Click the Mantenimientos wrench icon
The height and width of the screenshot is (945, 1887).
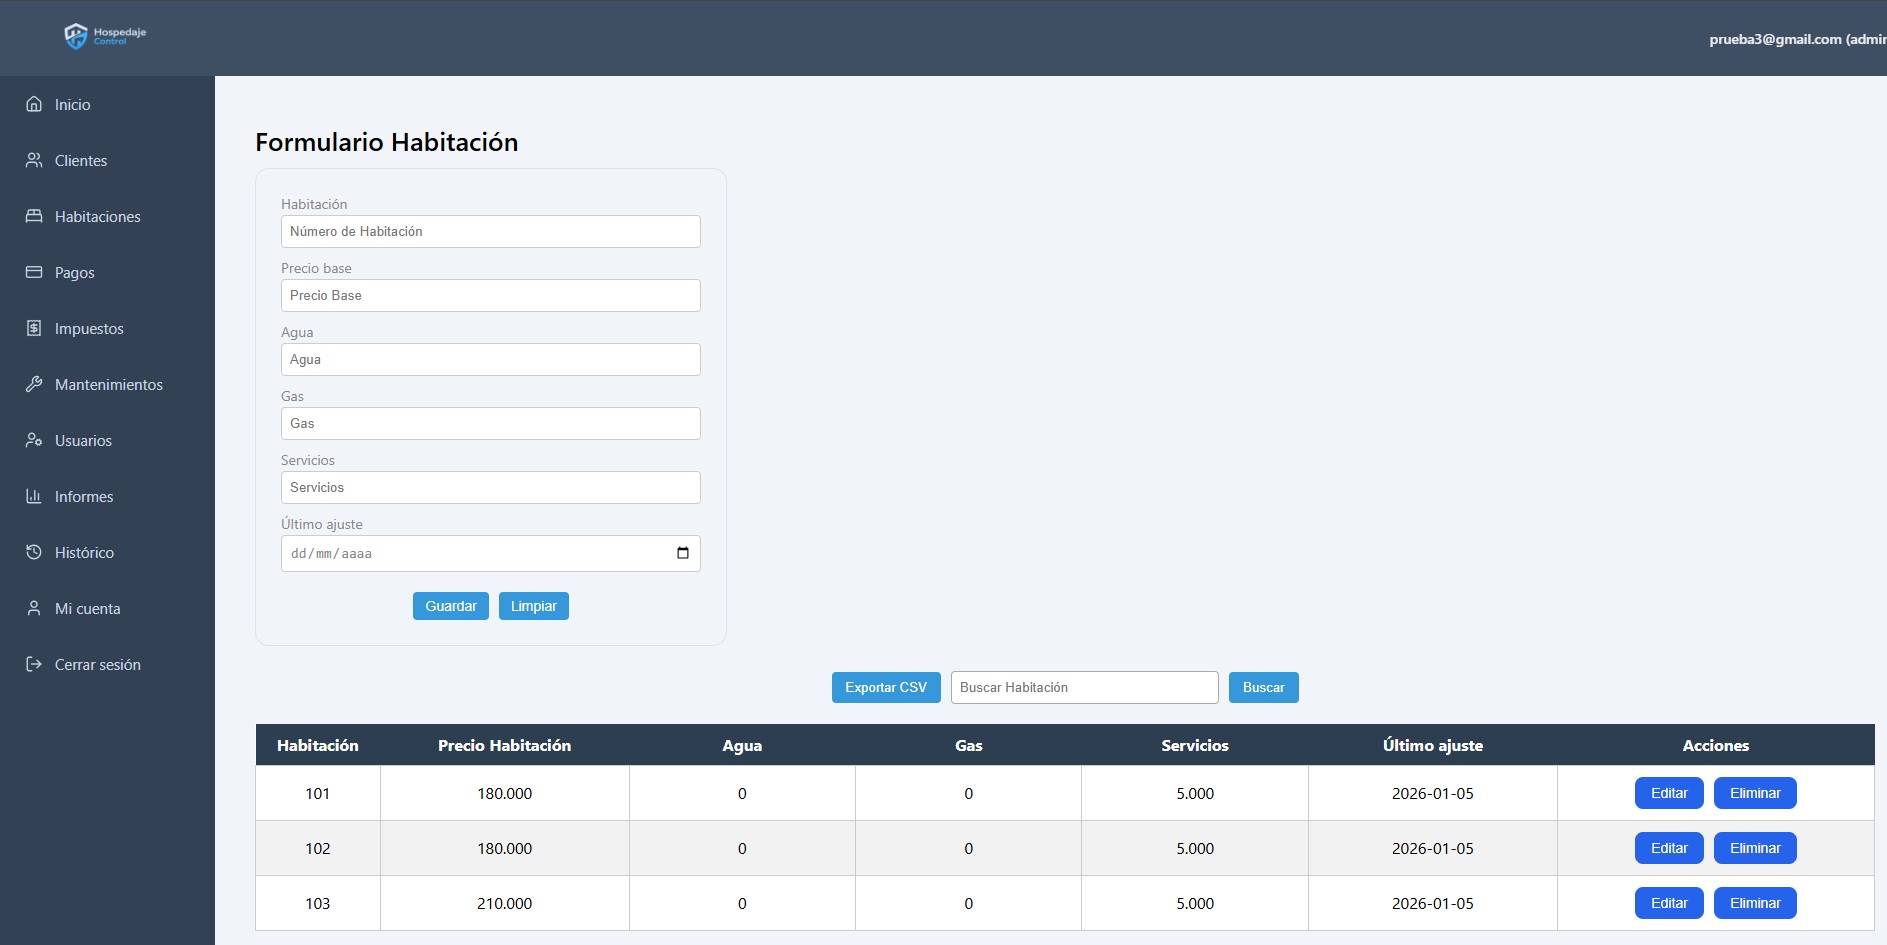[34, 384]
